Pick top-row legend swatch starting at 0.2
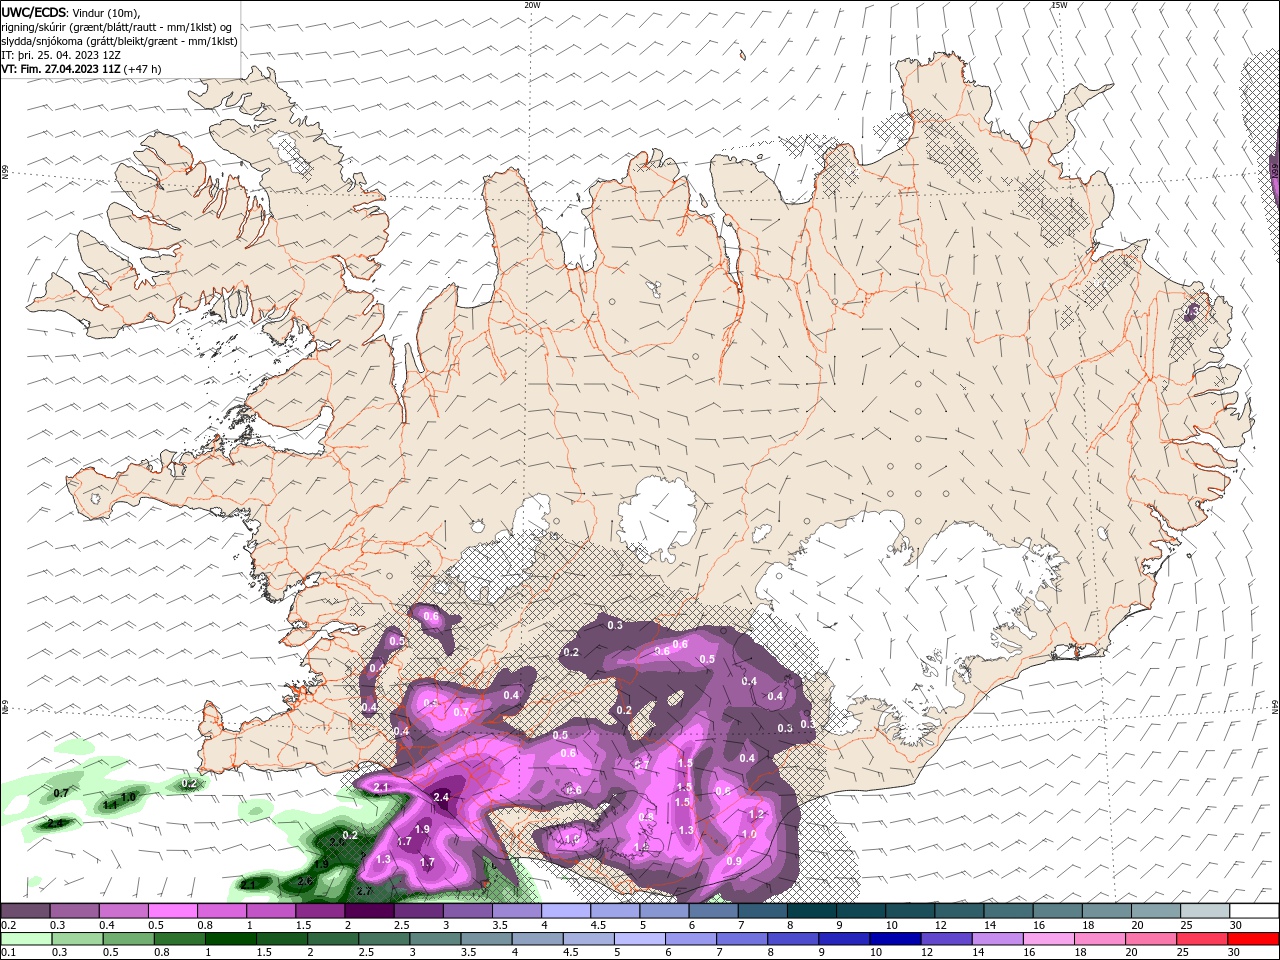The width and height of the screenshot is (1280, 960). pos(25,911)
